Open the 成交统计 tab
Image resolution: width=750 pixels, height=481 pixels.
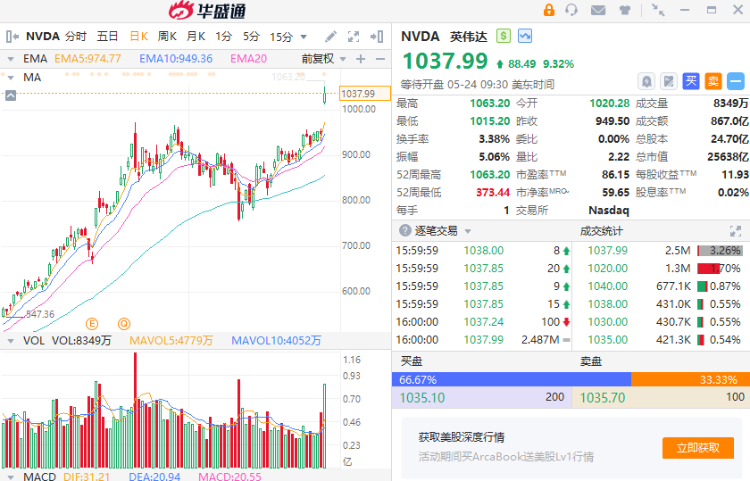pos(601,231)
